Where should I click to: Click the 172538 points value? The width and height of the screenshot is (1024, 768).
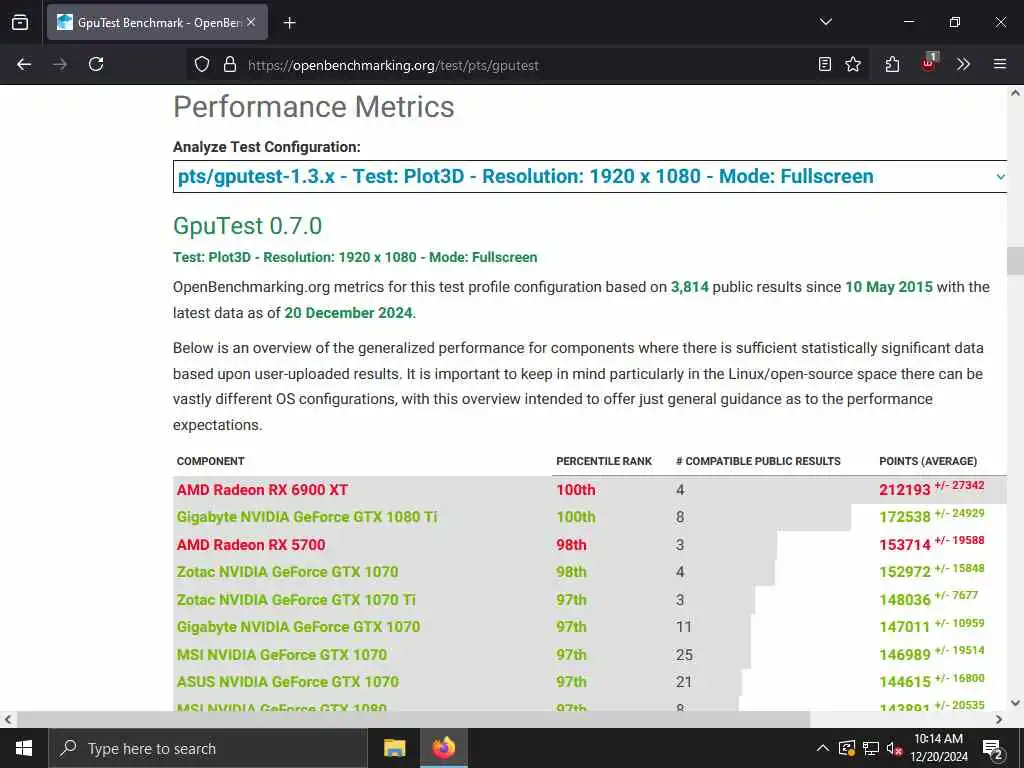click(904, 517)
